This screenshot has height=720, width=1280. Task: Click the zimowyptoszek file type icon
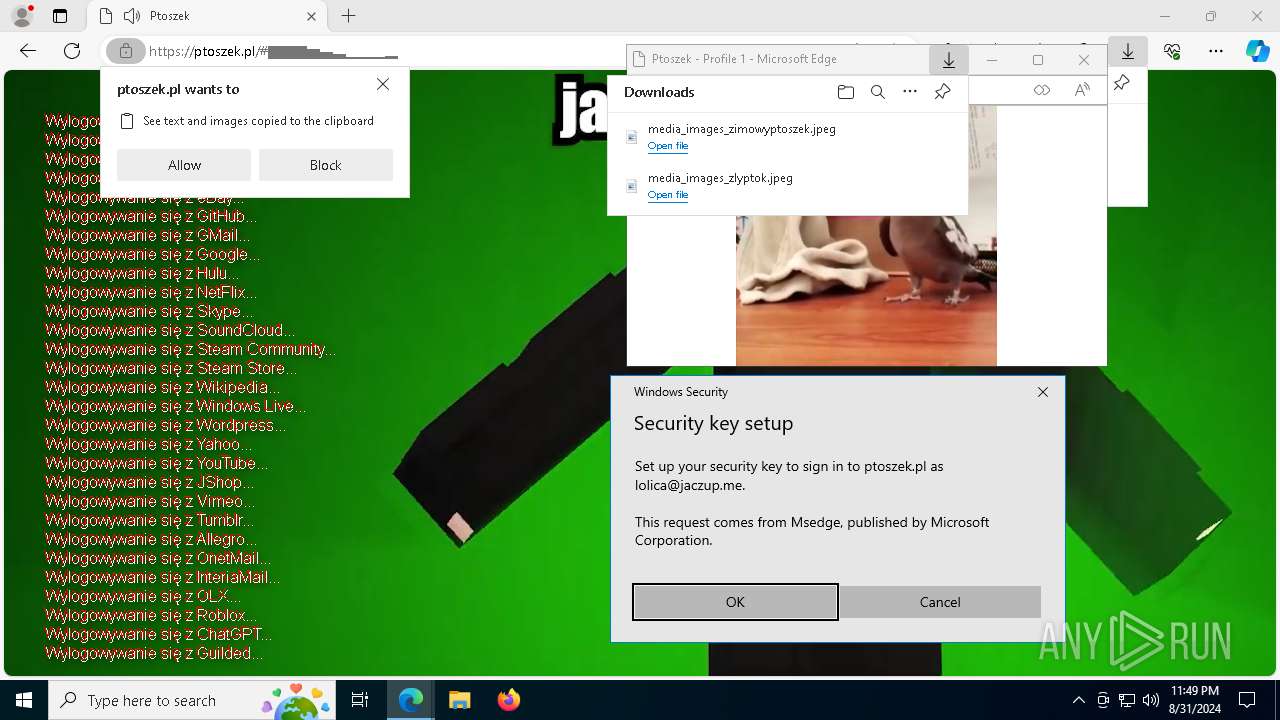(631, 137)
